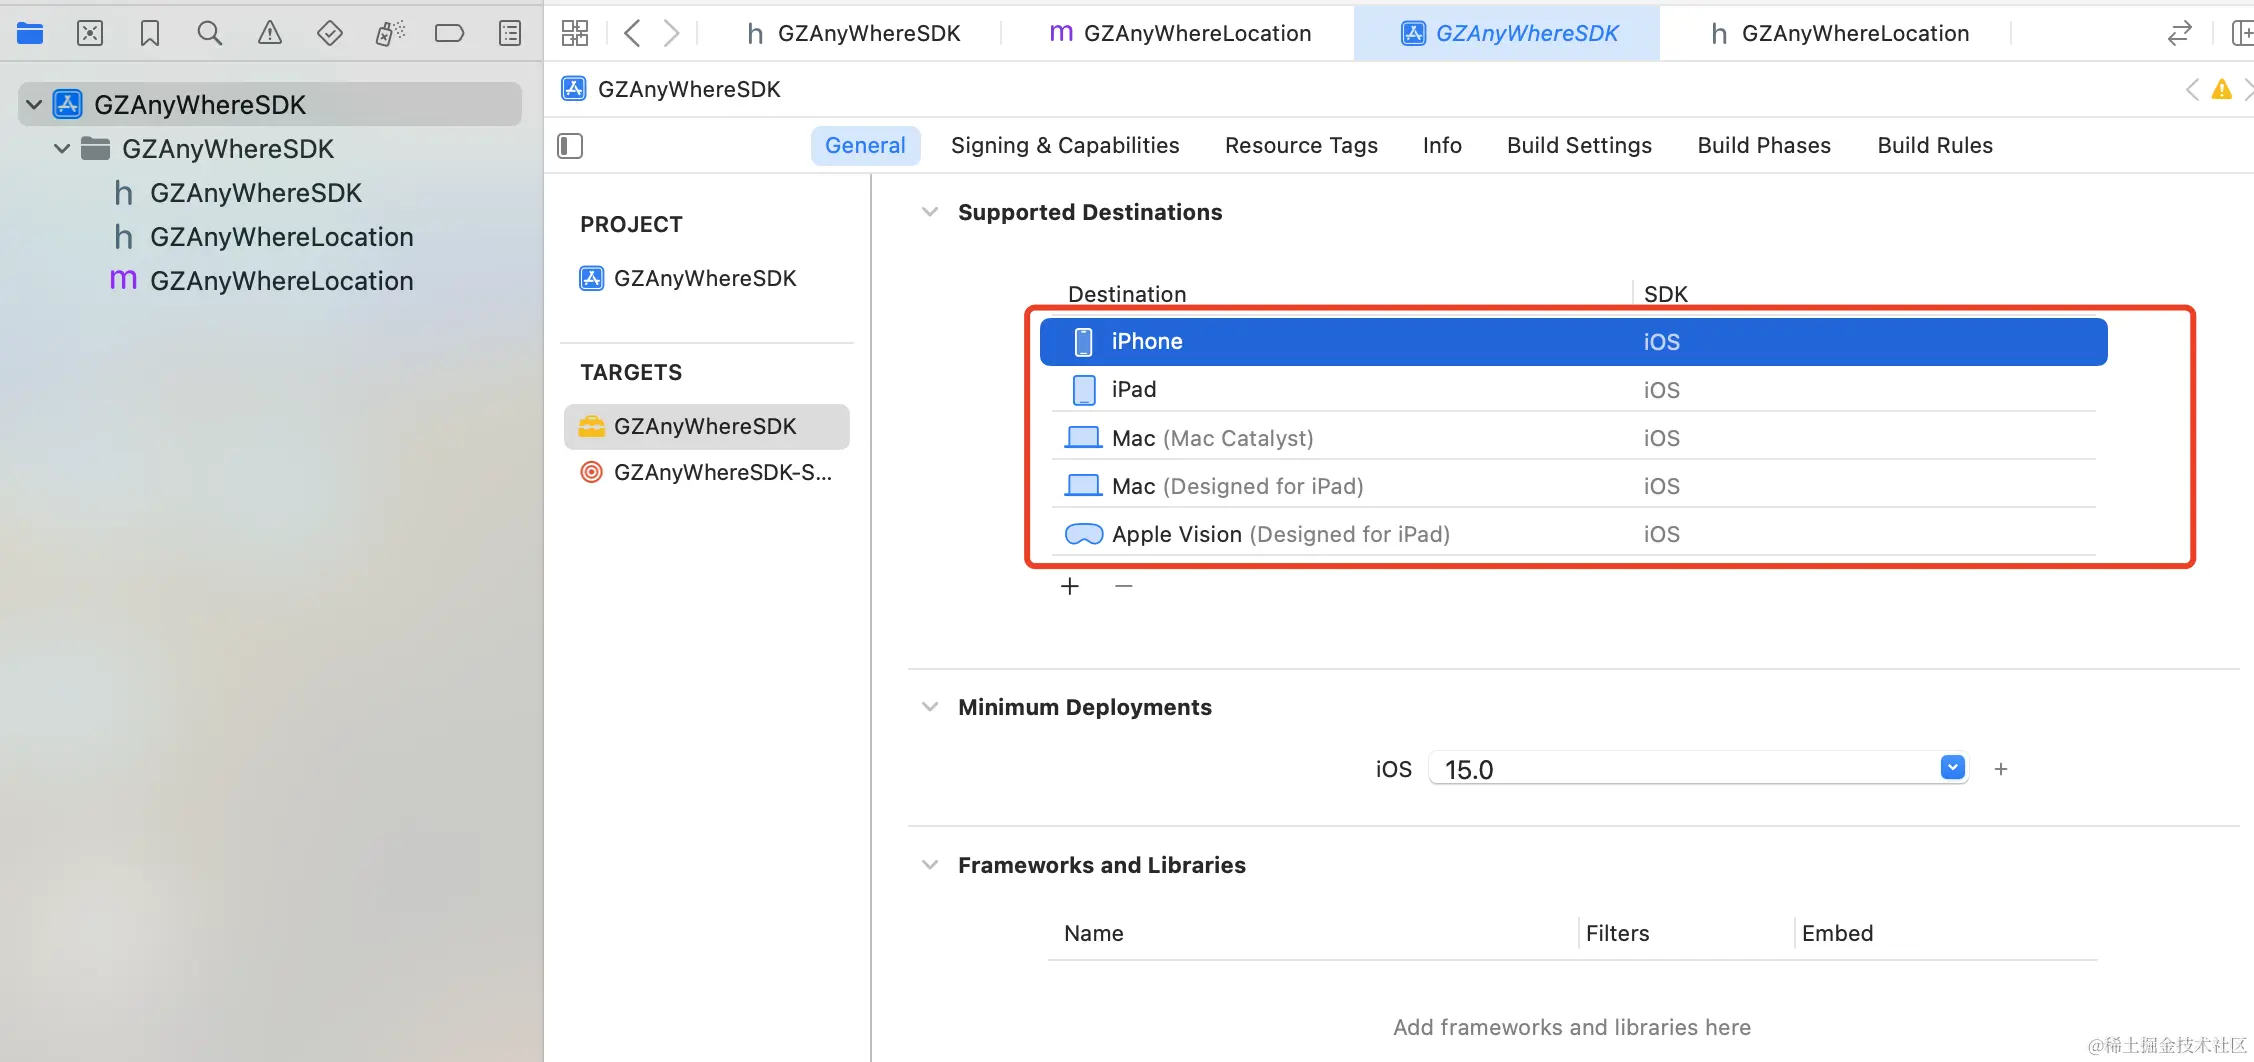2254x1062 pixels.
Task: Open the iOS deployment version dropdown
Action: [1952, 768]
